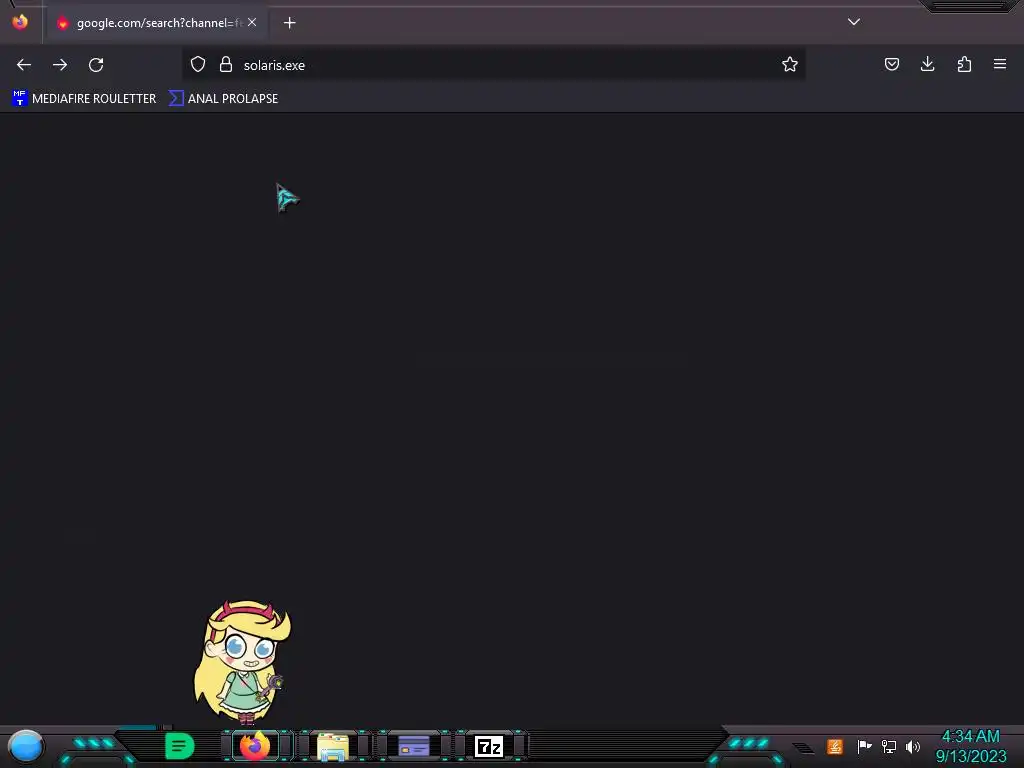The width and height of the screenshot is (1024, 768).
Task: Open the green chat app on taskbar
Action: (x=179, y=746)
